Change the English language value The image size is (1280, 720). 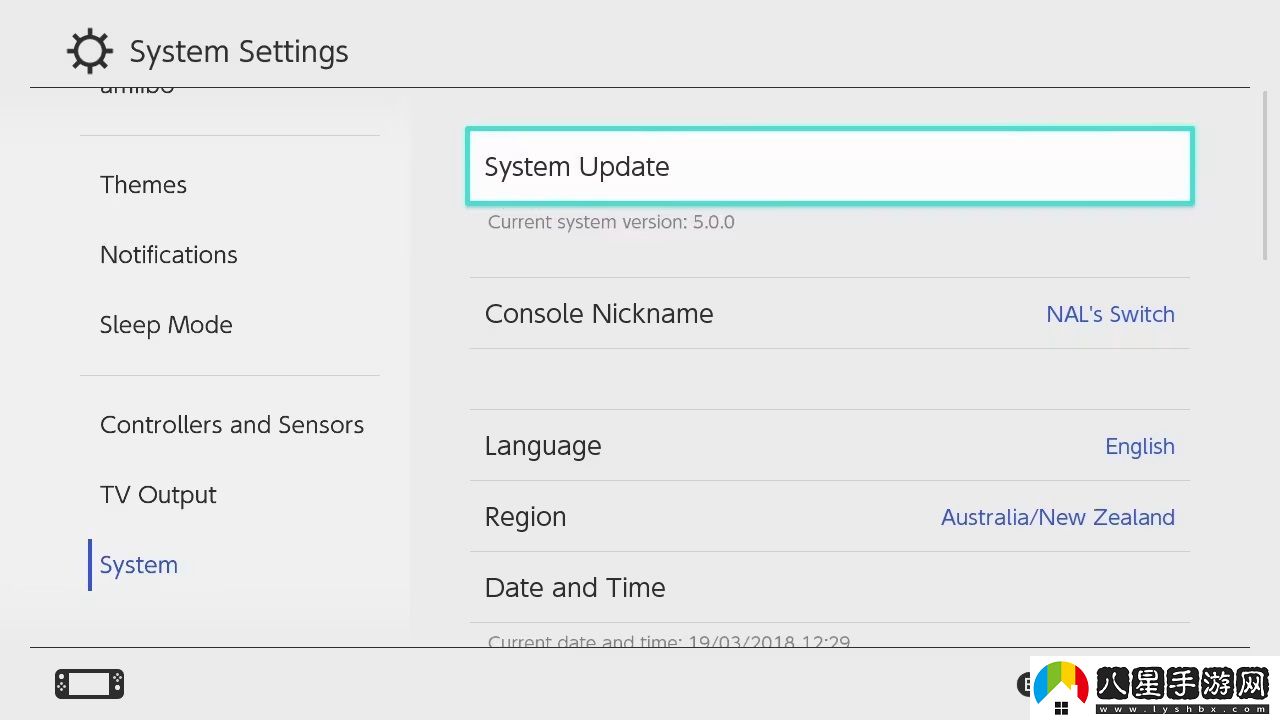point(1140,446)
